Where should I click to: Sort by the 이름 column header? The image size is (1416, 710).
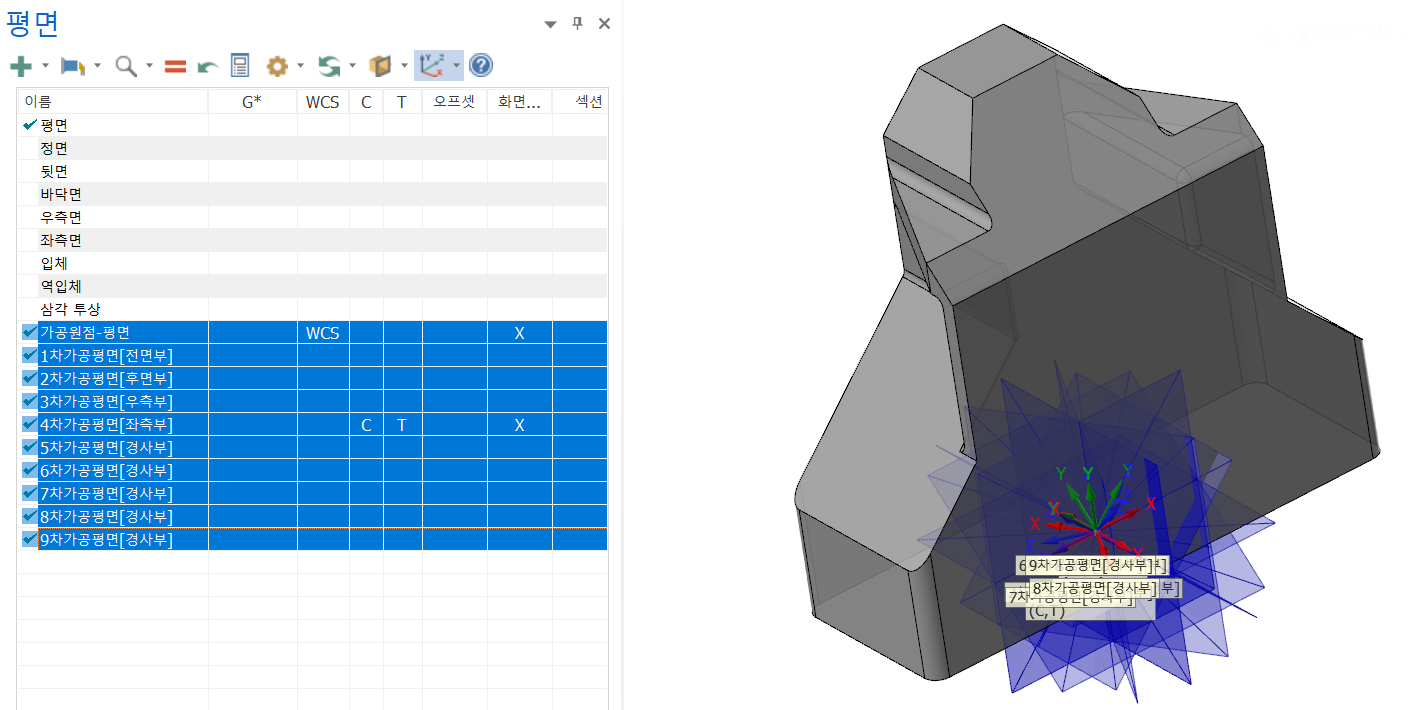coord(112,101)
